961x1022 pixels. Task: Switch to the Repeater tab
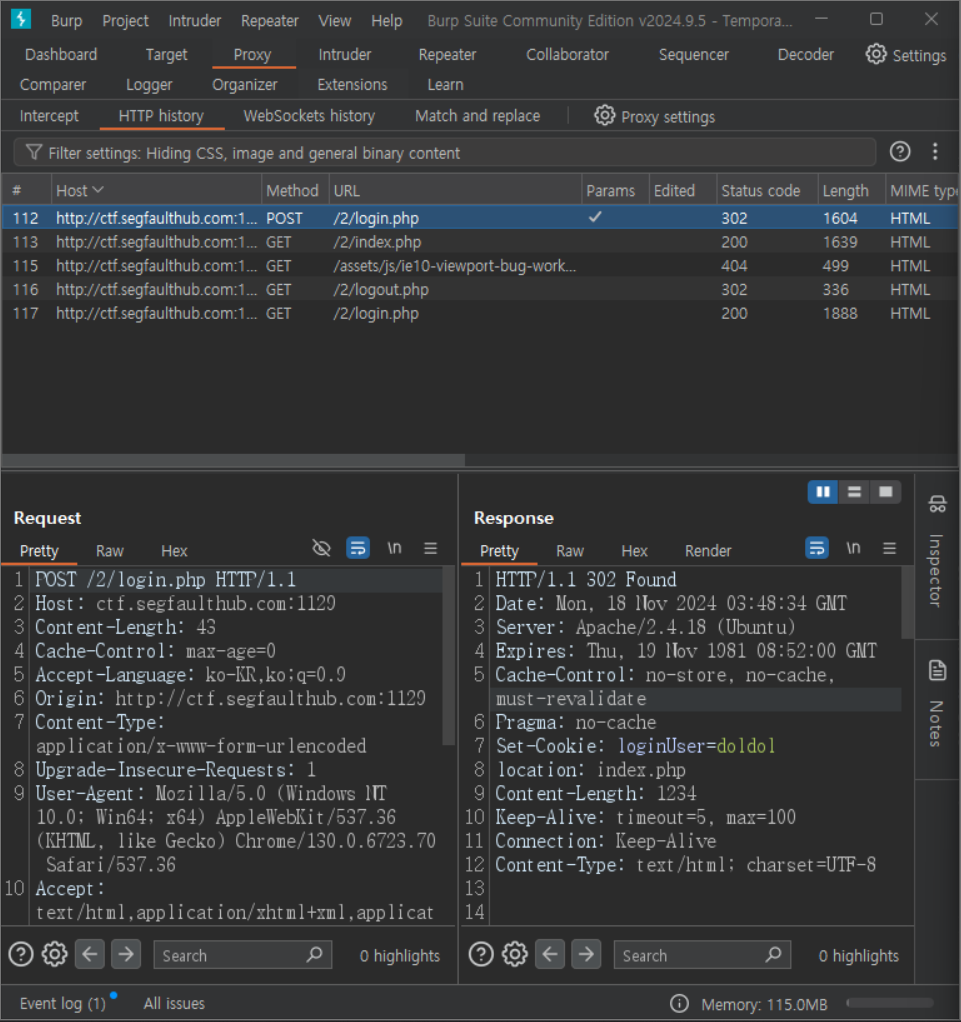[447, 55]
